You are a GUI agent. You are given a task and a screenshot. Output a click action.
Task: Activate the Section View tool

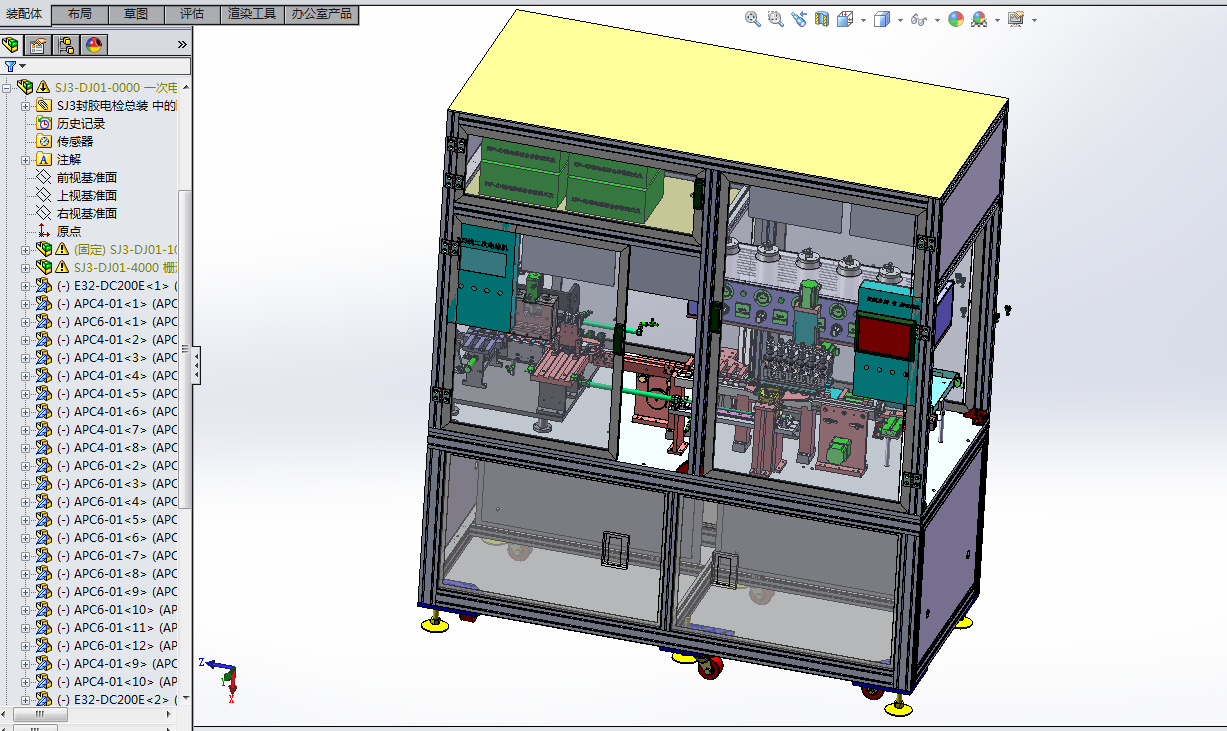(822, 19)
